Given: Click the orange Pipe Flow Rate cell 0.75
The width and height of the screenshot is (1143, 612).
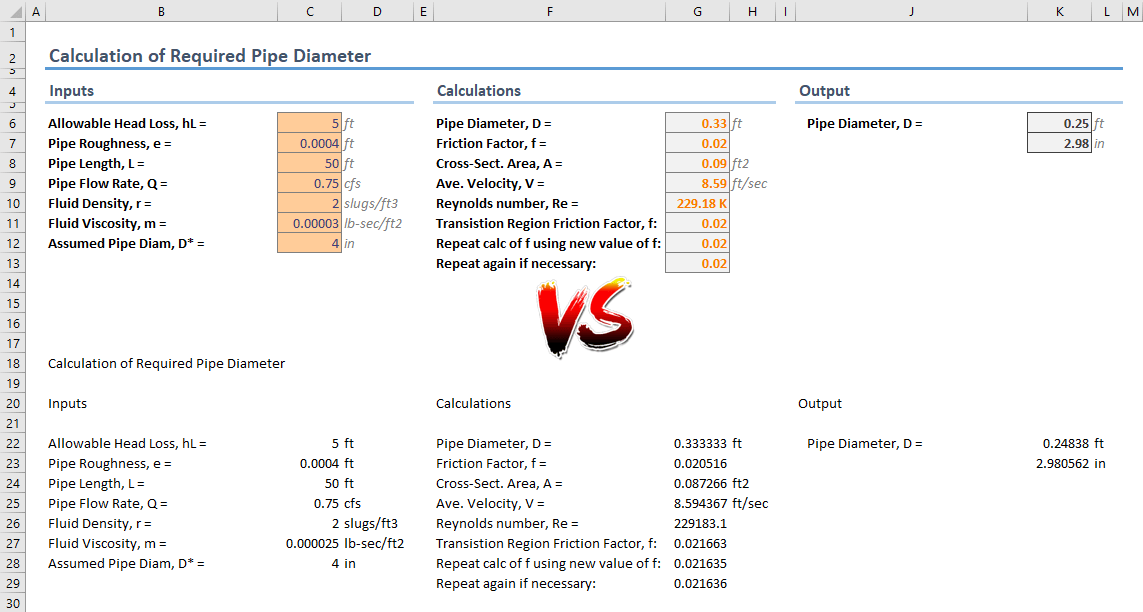Looking at the screenshot, I should pyautogui.click(x=310, y=184).
